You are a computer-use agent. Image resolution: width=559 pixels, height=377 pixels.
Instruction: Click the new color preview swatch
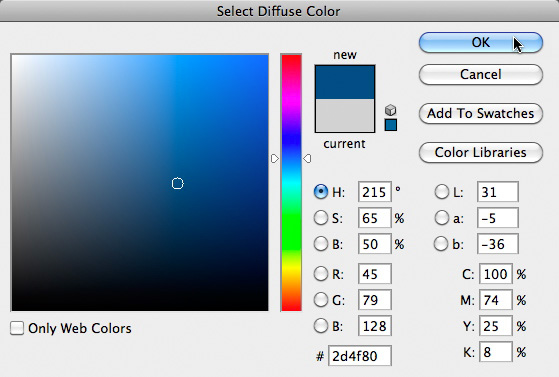[x=345, y=82]
